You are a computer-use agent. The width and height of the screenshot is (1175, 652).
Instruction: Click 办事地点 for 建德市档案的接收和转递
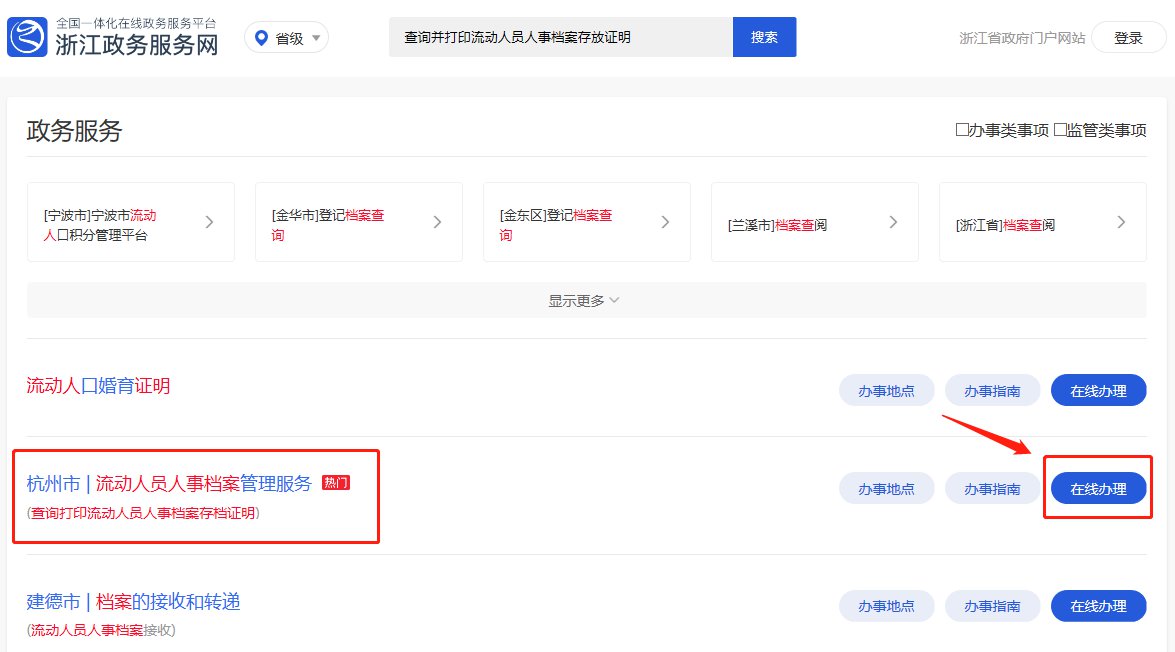coord(886,606)
